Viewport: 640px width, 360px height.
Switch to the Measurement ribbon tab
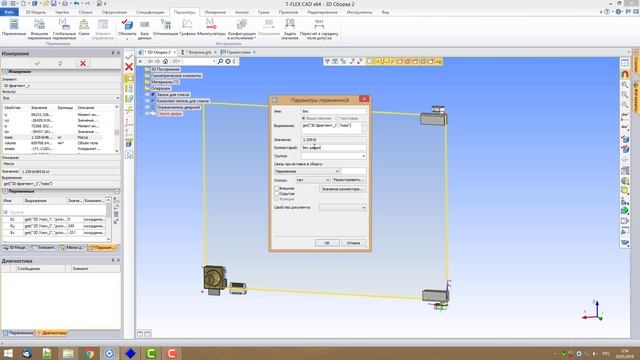click(x=215, y=12)
